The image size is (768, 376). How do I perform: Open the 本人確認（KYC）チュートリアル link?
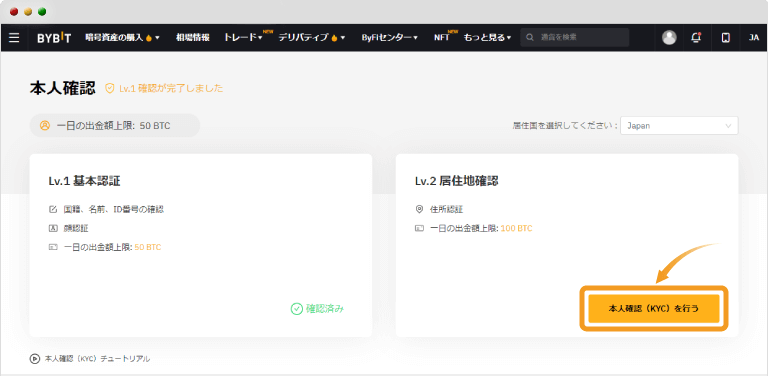pyautogui.click(x=97, y=358)
